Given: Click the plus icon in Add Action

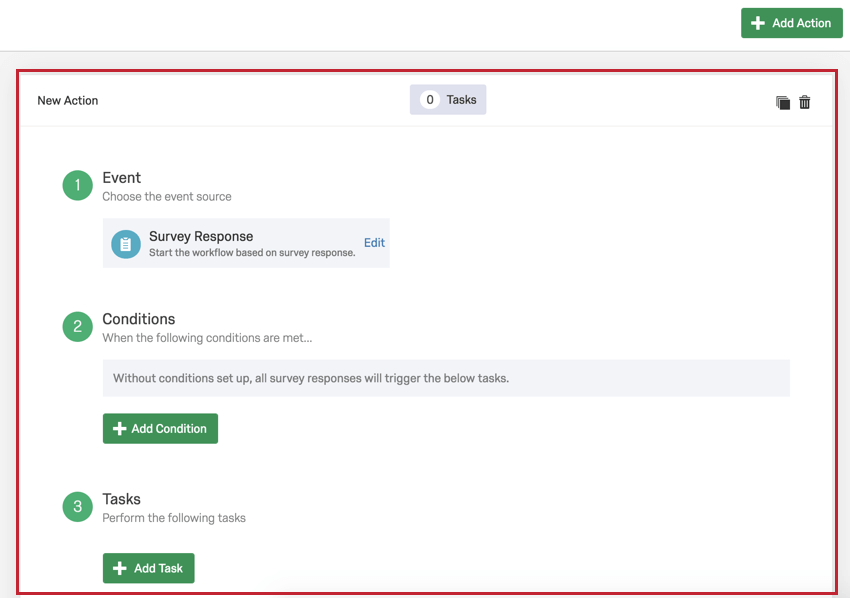Looking at the screenshot, I should coord(758,23).
